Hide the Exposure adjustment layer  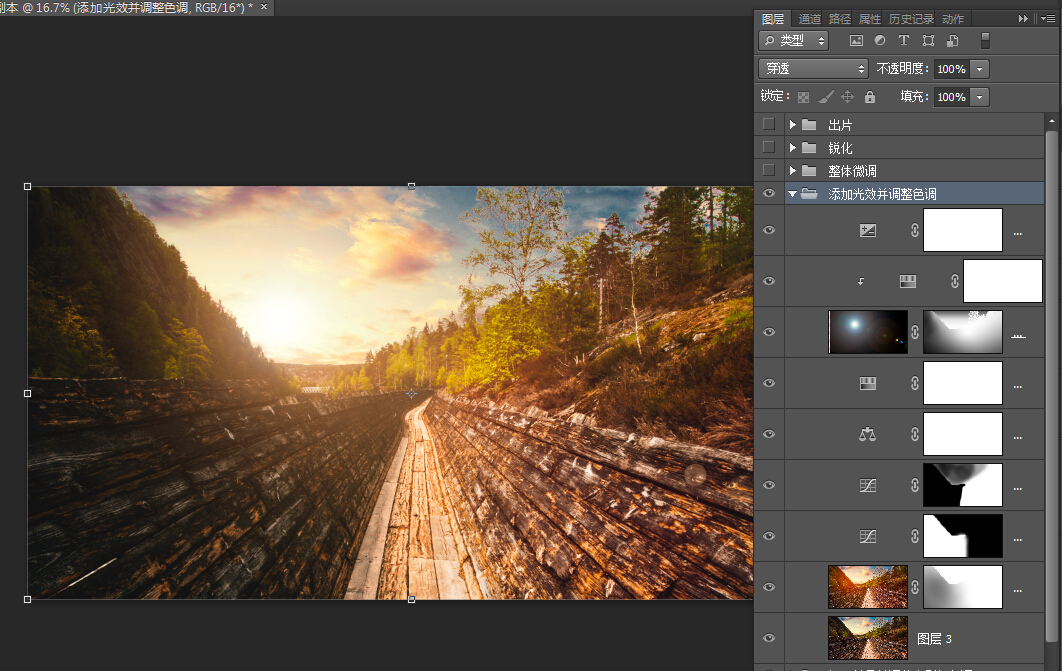click(x=769, y=230)
